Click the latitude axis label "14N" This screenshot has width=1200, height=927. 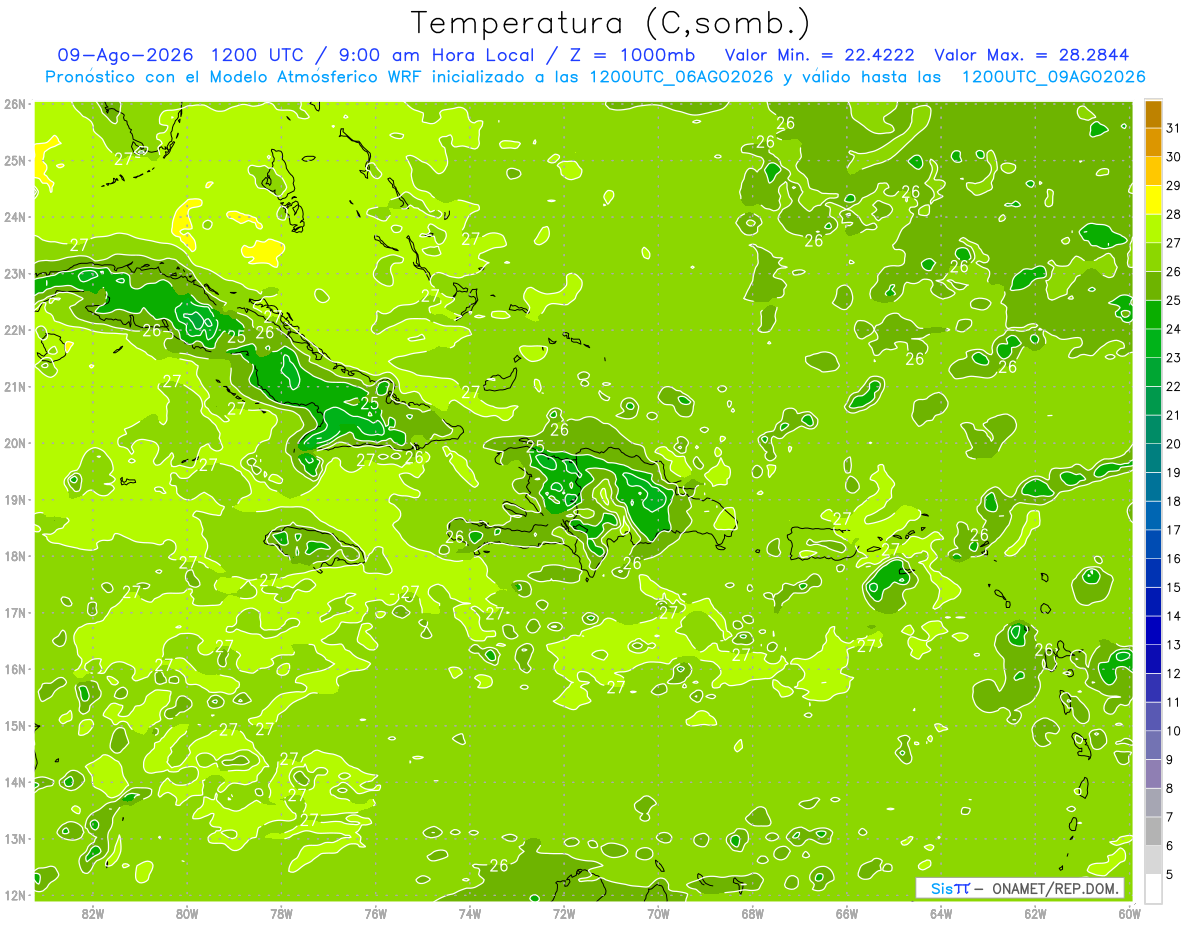pyautogui.click(x=15, y=782)
